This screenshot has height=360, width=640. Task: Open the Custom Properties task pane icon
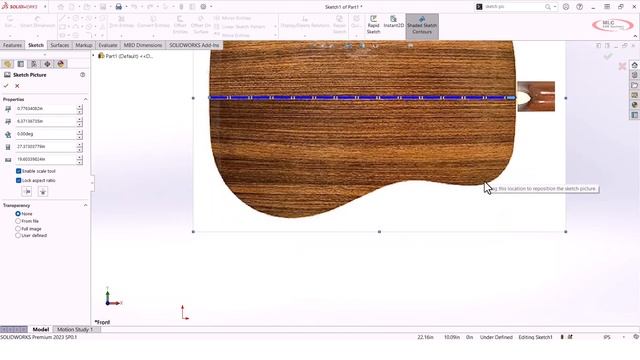click(x=634, y=115)
